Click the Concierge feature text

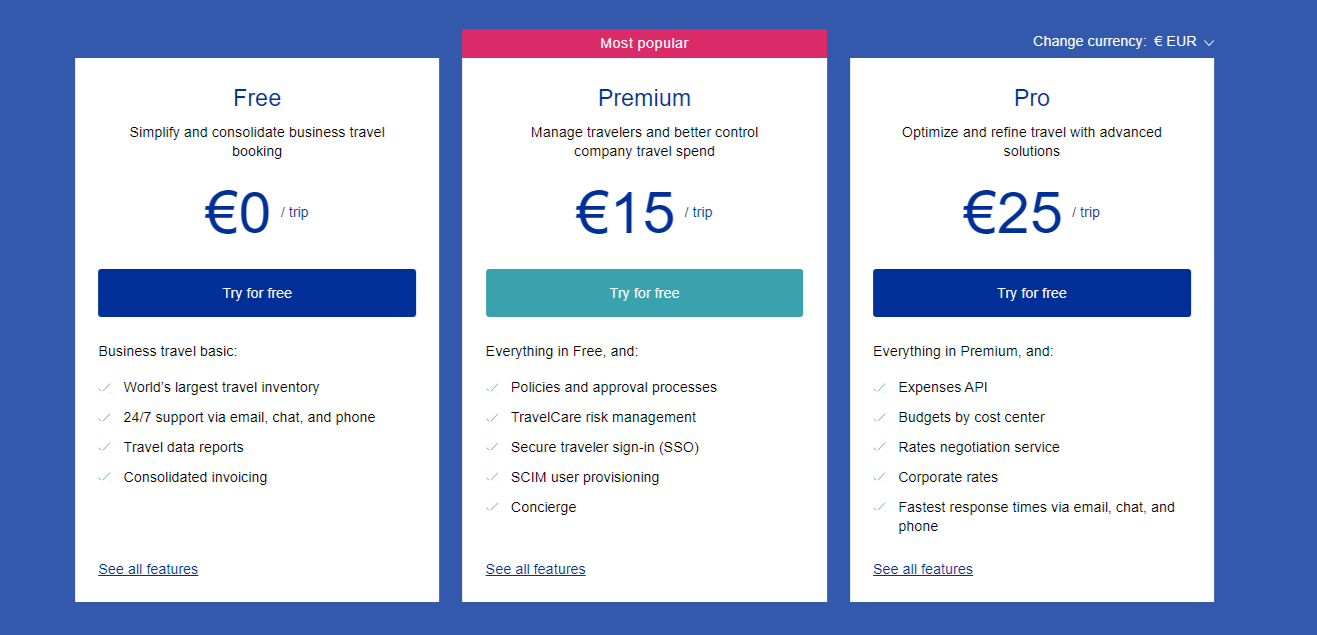543,507
